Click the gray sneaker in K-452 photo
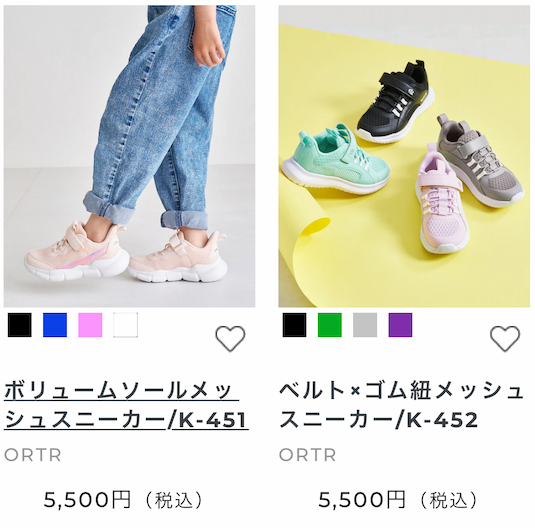This screenshot has width=535, height=528. pyautogui.click(x=480, y=161)
